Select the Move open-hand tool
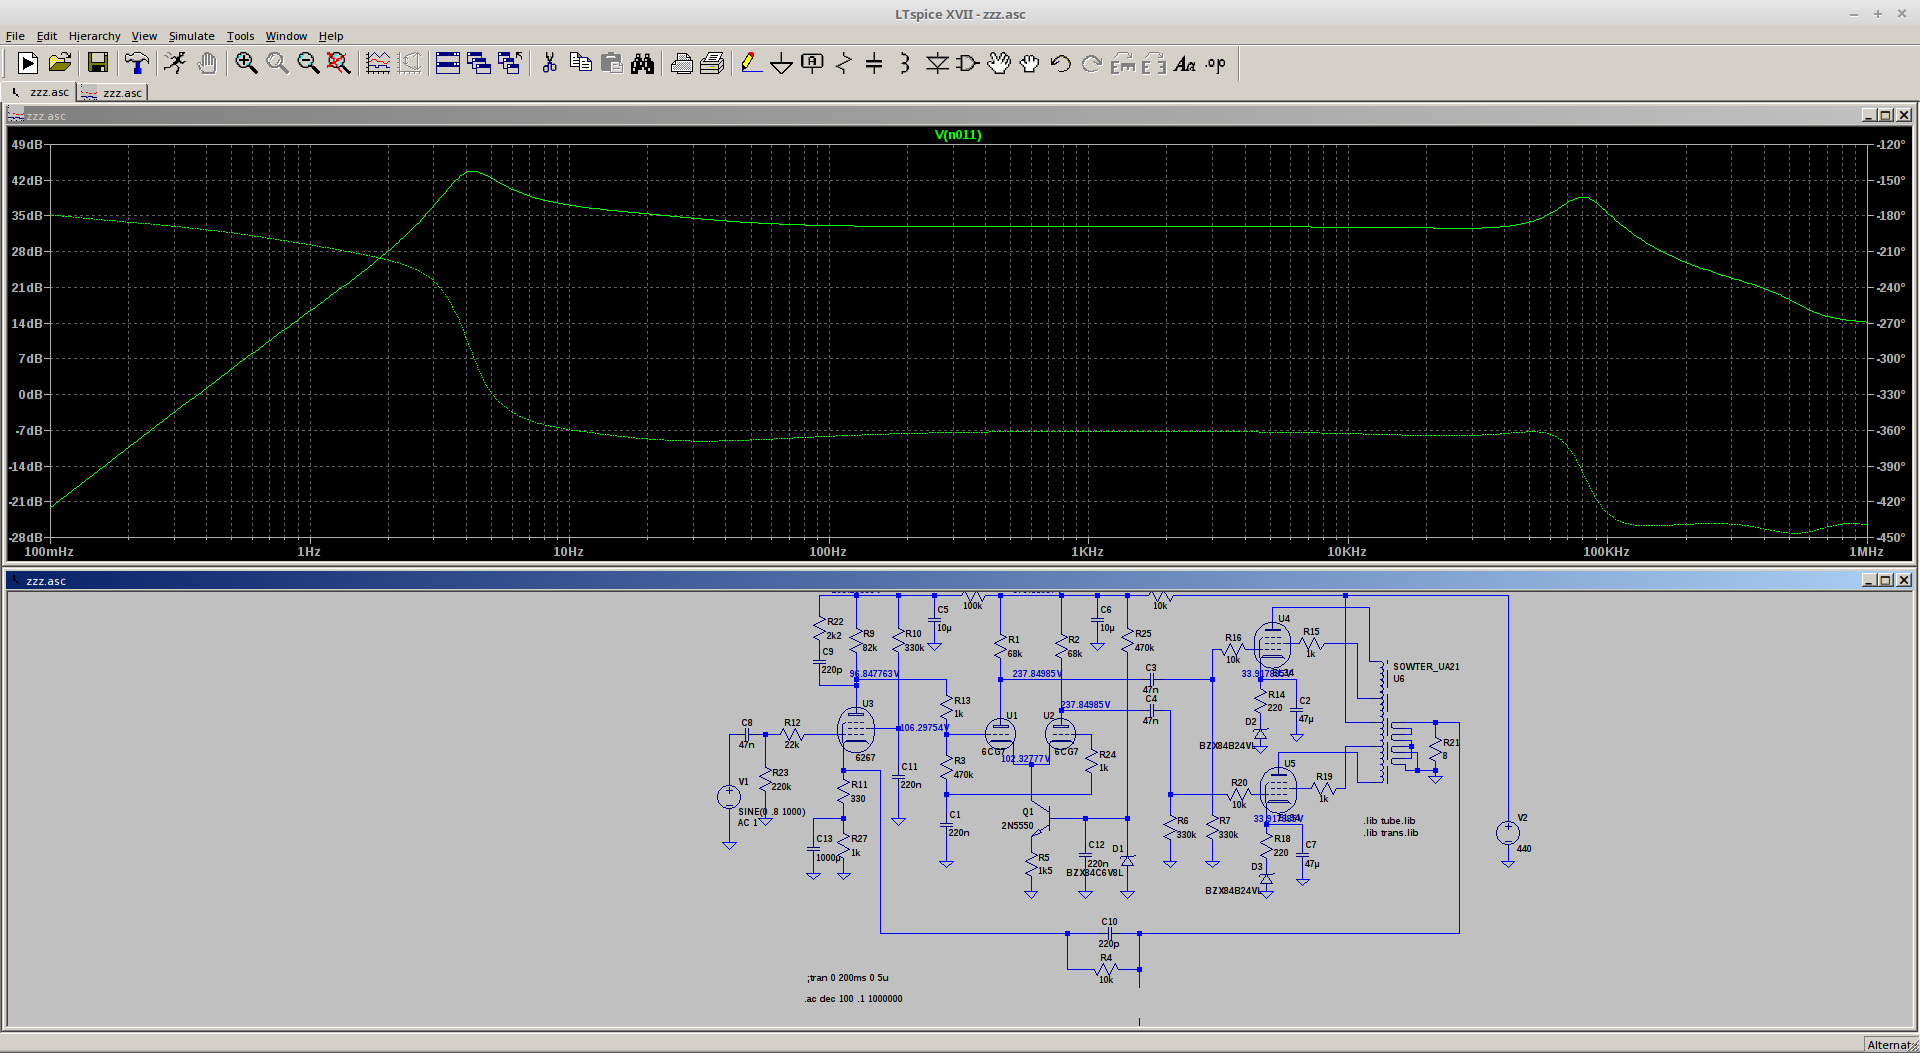 [x=998, y=64]
